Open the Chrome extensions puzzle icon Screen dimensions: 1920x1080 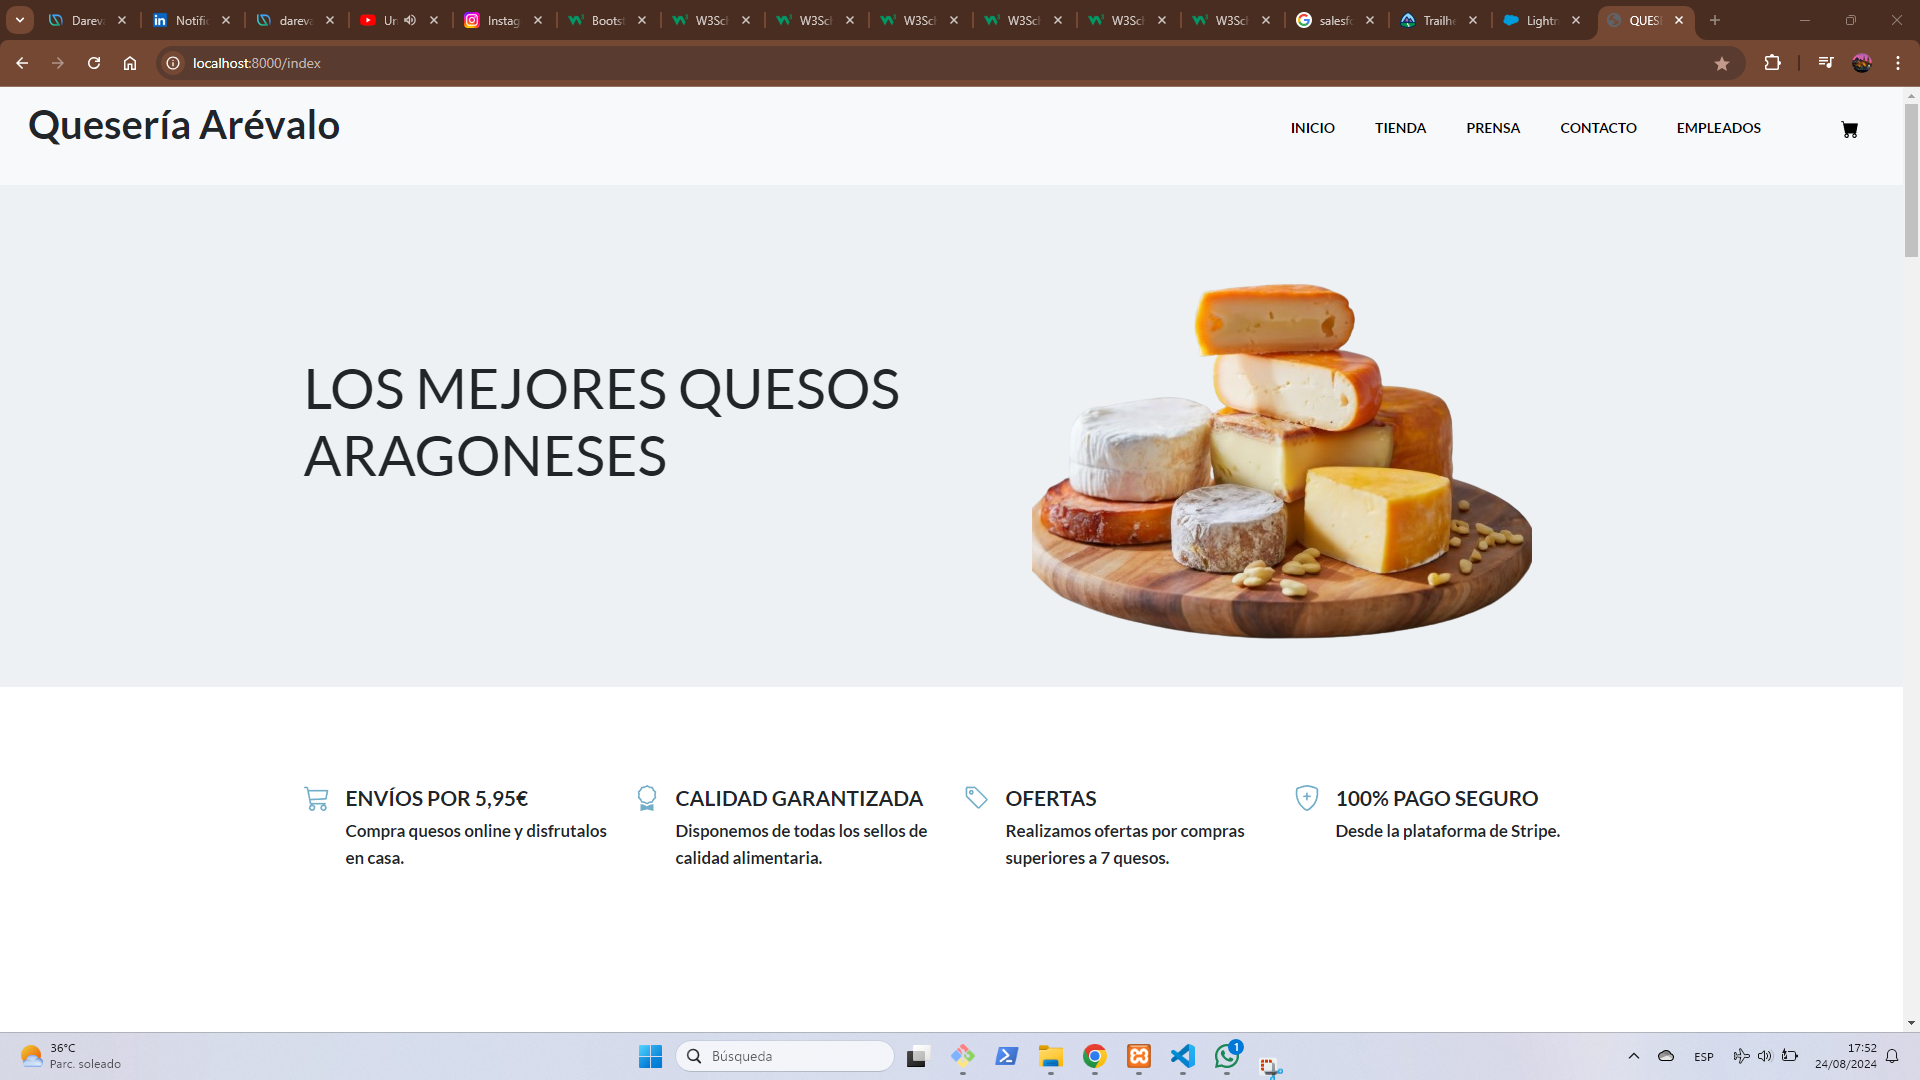(x=1774, y=62)
